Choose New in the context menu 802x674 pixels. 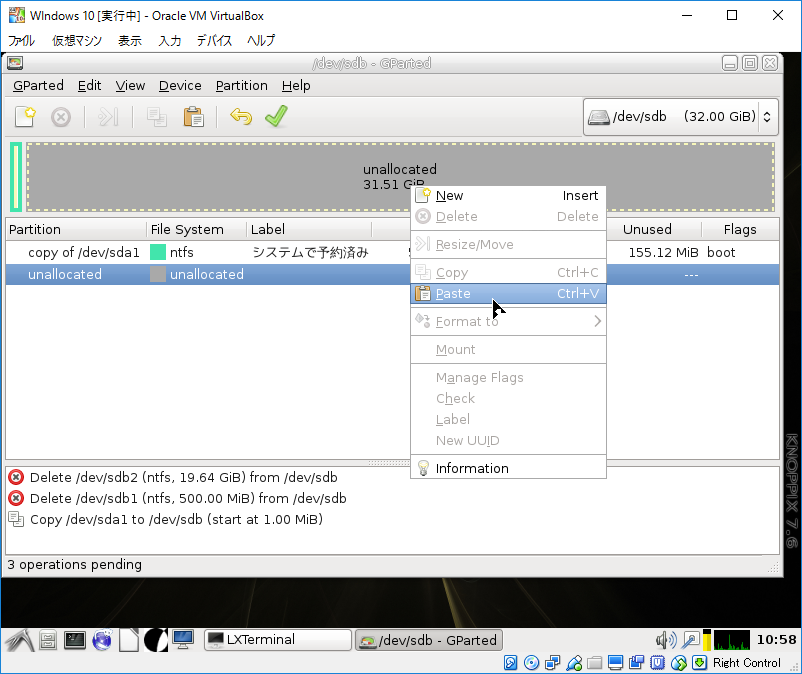click(508, 196)
